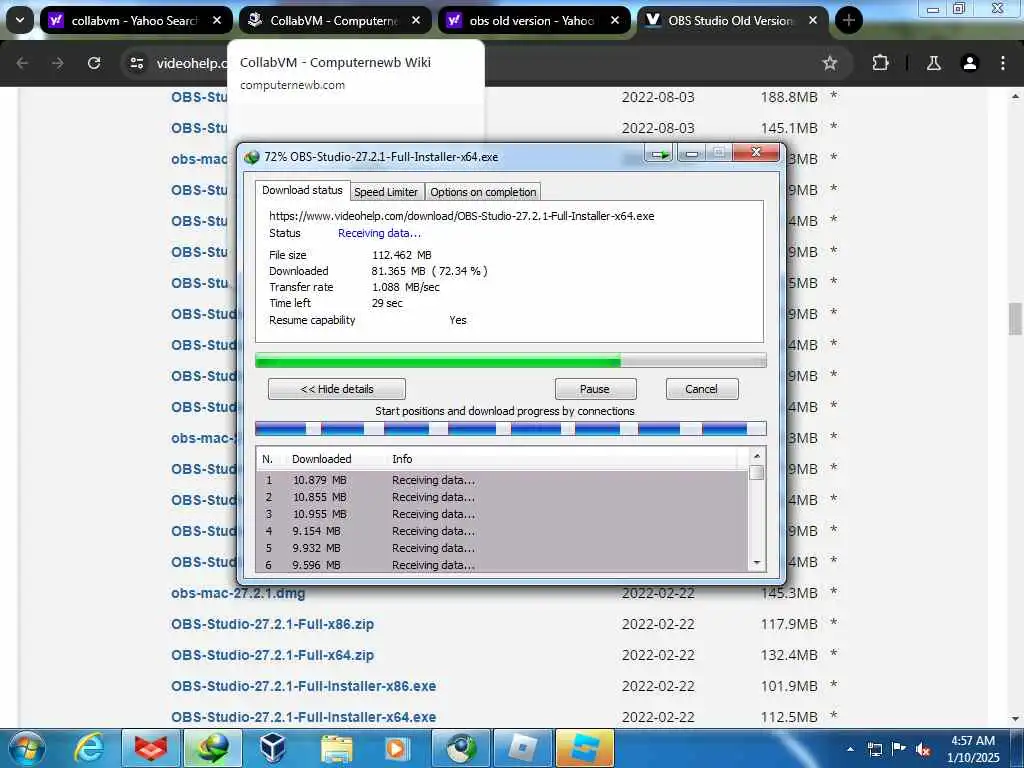Bookmark this page with the star icon
Viewport: 1024px width, 768px height.
pyautogui.click(x=829, y=63)
